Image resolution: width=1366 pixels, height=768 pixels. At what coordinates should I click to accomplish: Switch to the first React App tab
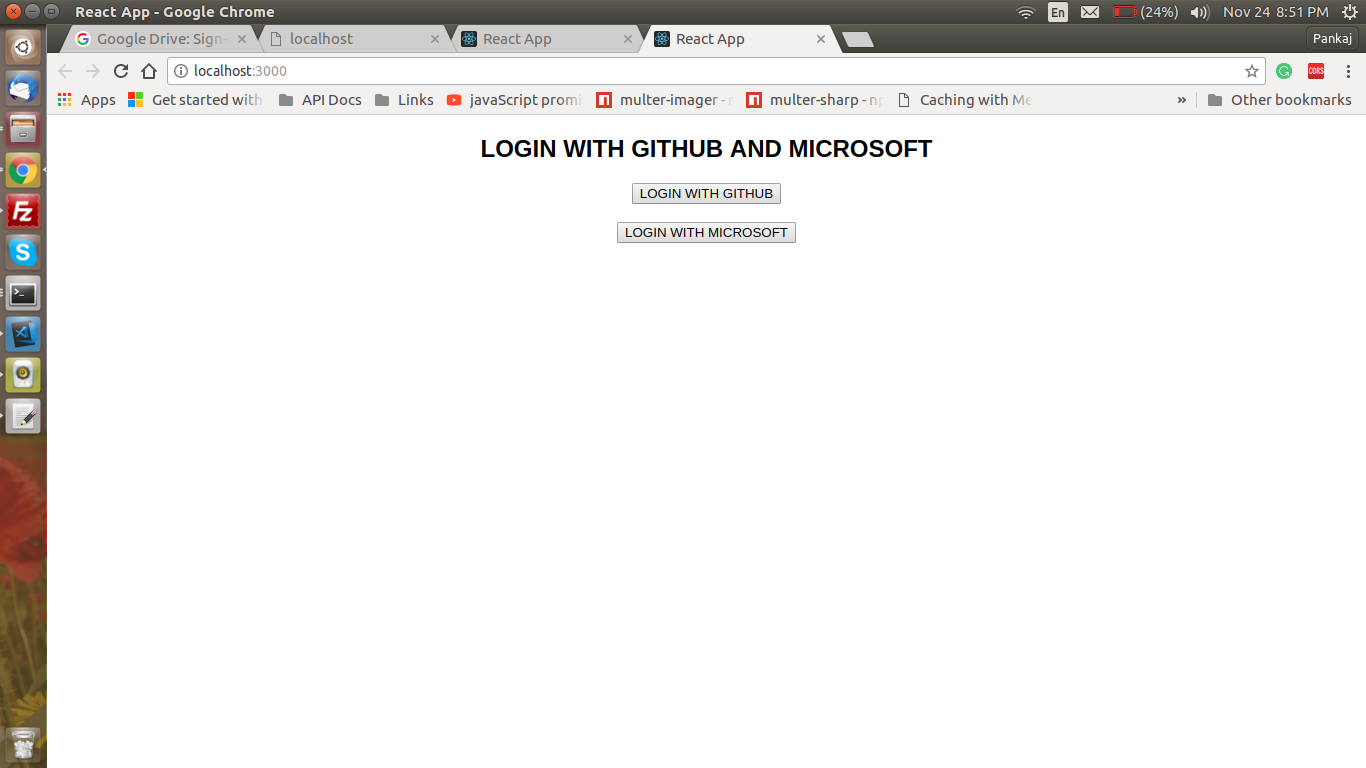(545, 39)
